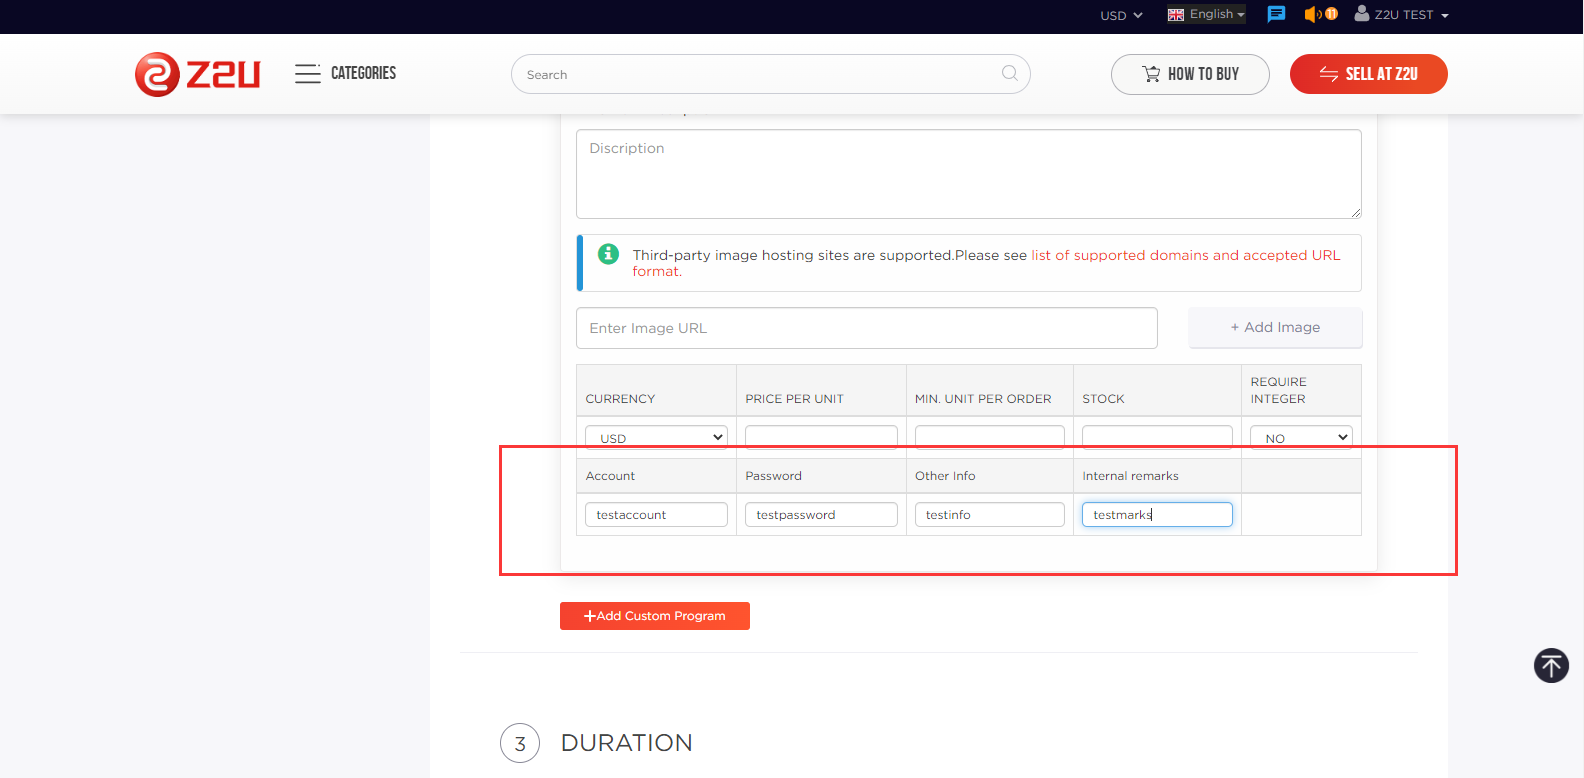This screenshot has width=1584, height=778.
Task: Click the green info icon
Action: click(x=608, y=254)
